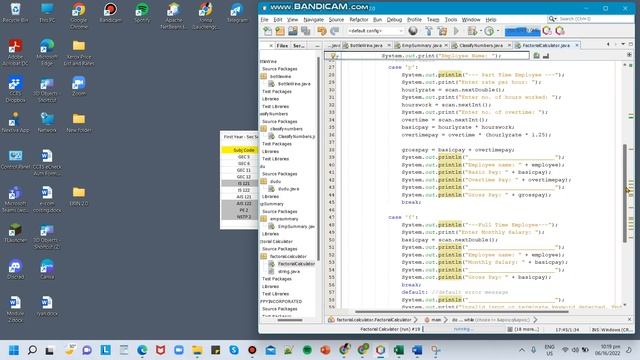Click the New Project toolbar icon

point(280,31)
